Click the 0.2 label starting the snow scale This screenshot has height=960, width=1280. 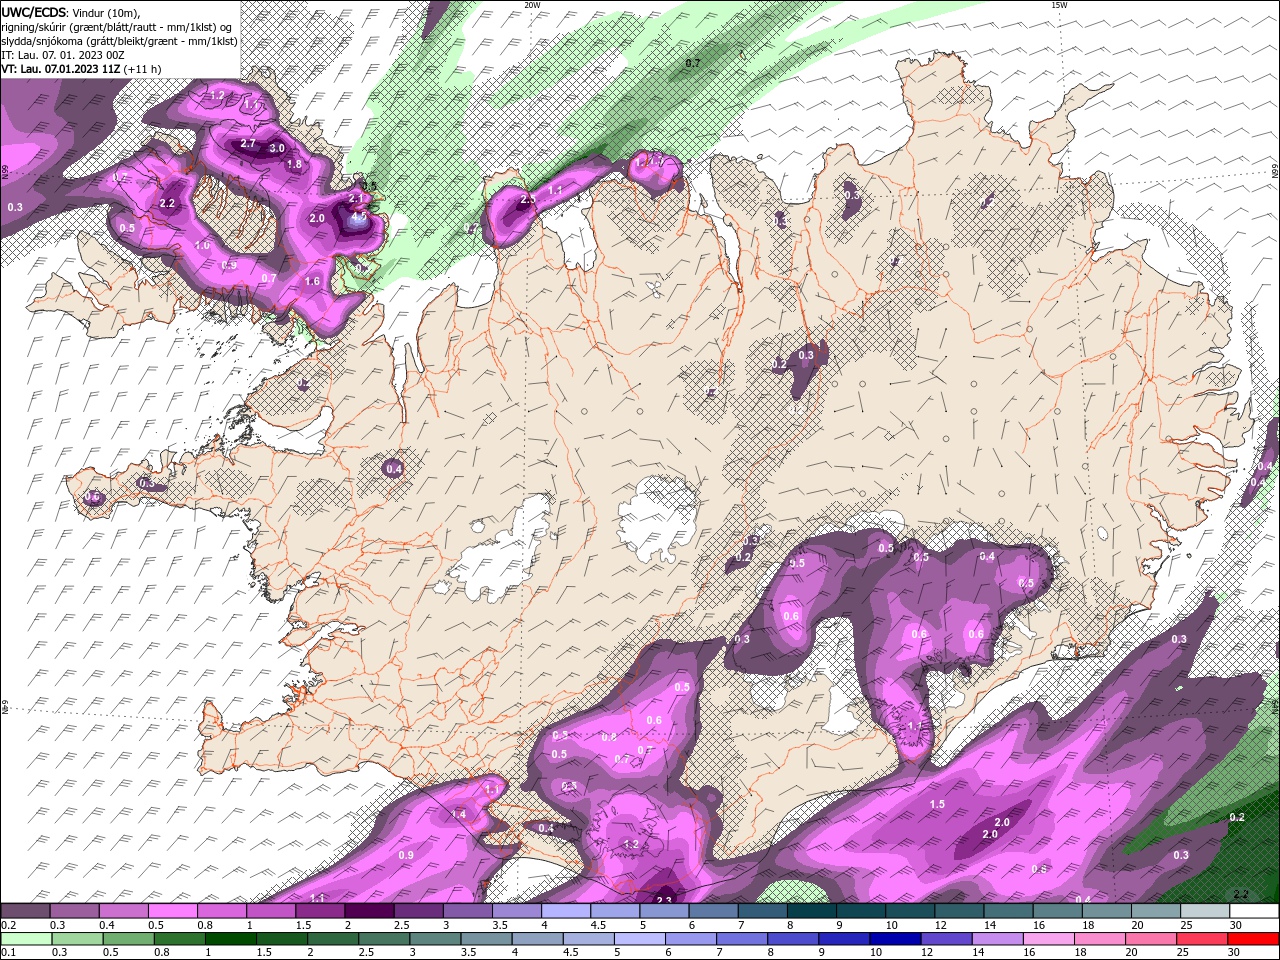point(8,925)
